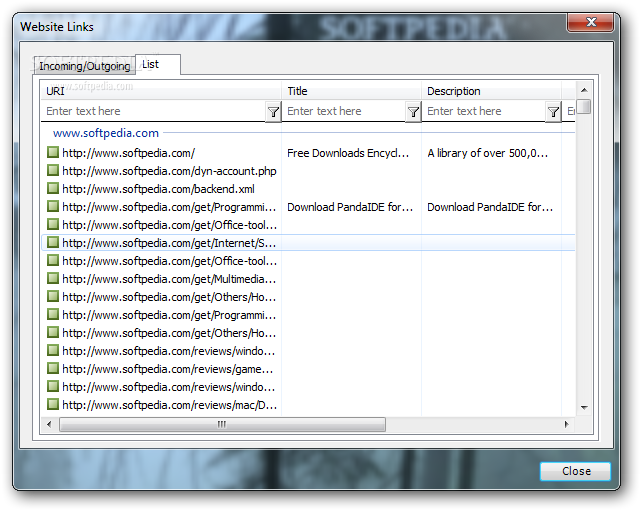
Task: Select the get/Multimedia... URL row
Action: (x=308, y=279)
